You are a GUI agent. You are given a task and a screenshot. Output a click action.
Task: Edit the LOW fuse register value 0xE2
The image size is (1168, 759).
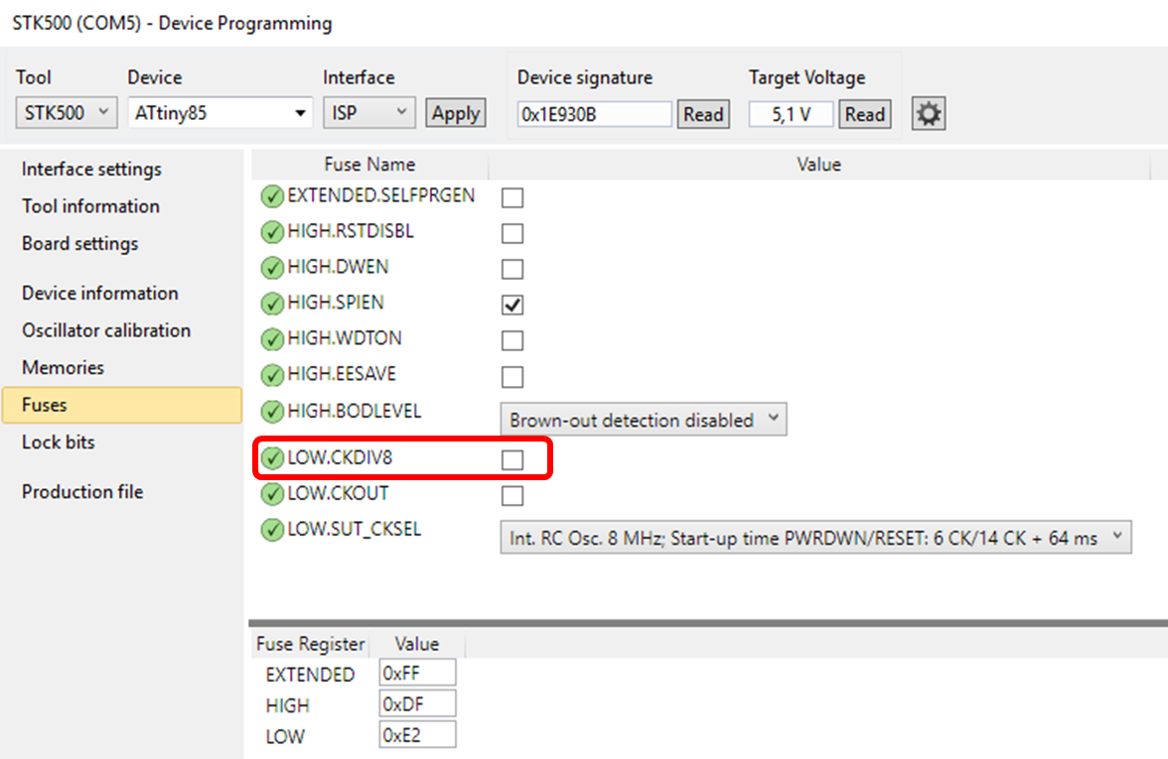pyautogui.click(x=417, y=735)
